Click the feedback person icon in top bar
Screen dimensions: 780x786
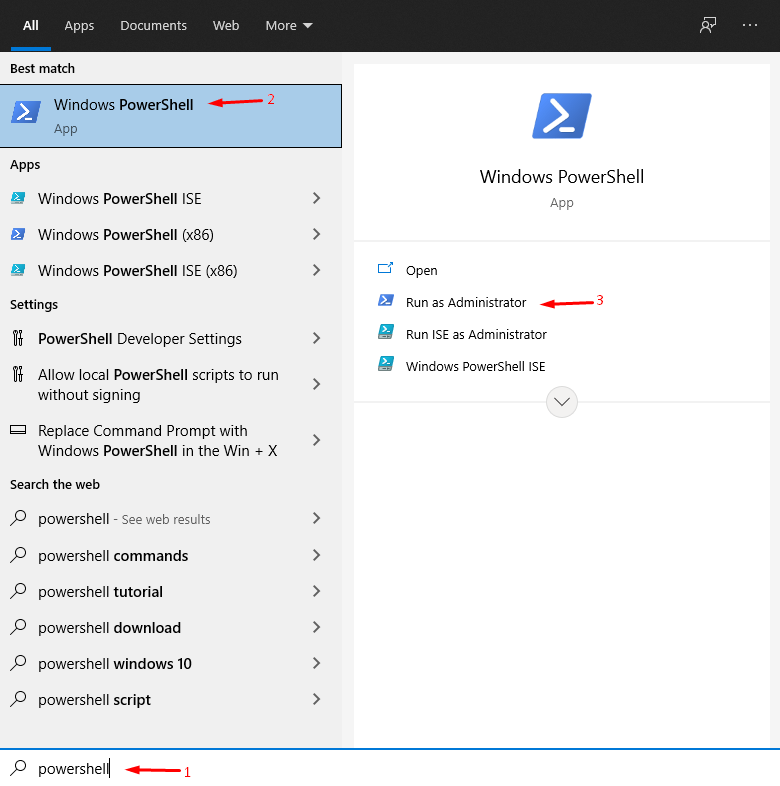tap(708, 25)
